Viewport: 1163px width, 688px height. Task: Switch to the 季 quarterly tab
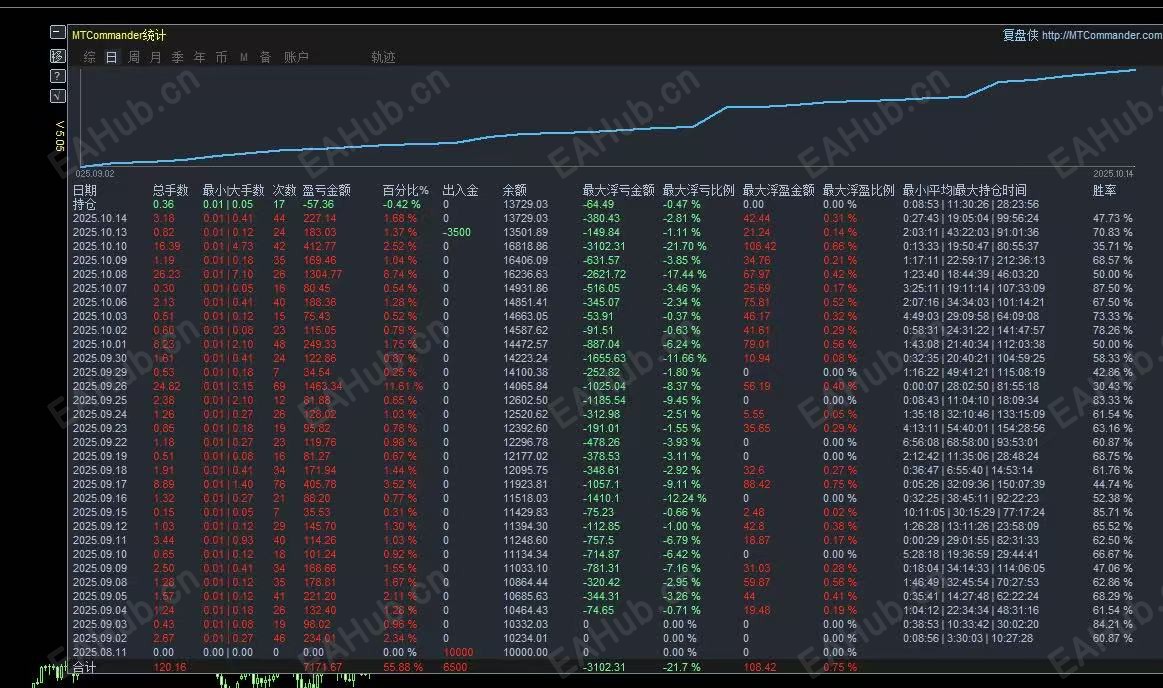[177, 57]
